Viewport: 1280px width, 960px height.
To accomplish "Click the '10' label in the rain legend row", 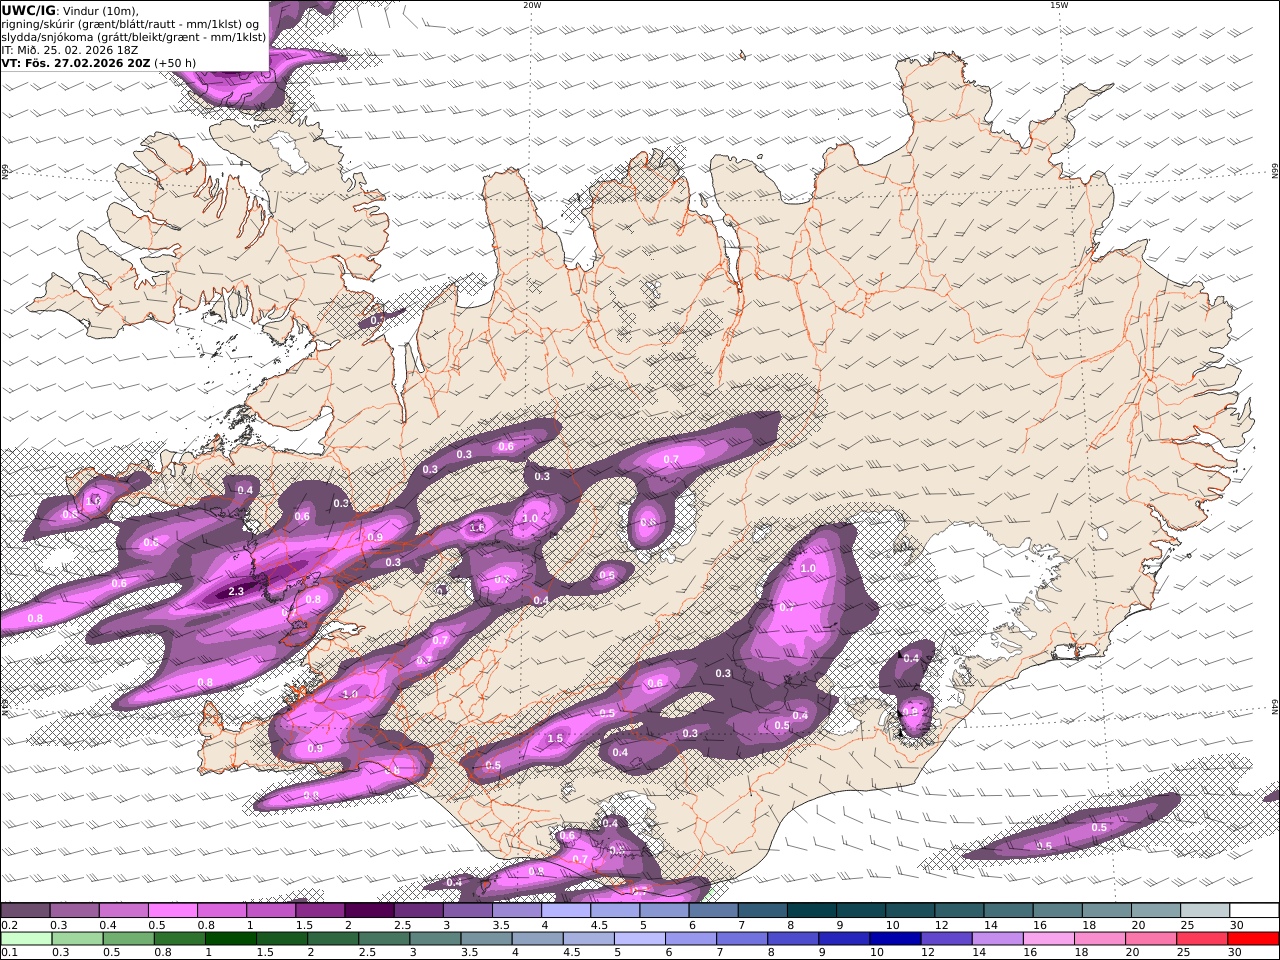I will point(876,952).
